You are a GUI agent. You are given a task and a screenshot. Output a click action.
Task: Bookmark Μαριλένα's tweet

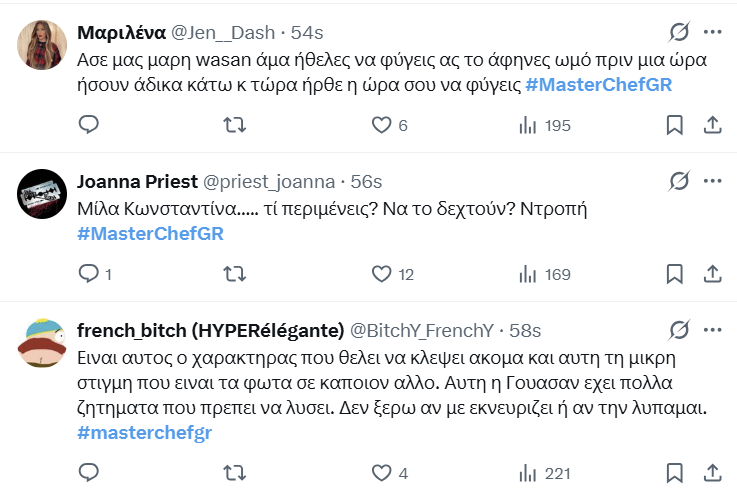[x=675, y=125]
